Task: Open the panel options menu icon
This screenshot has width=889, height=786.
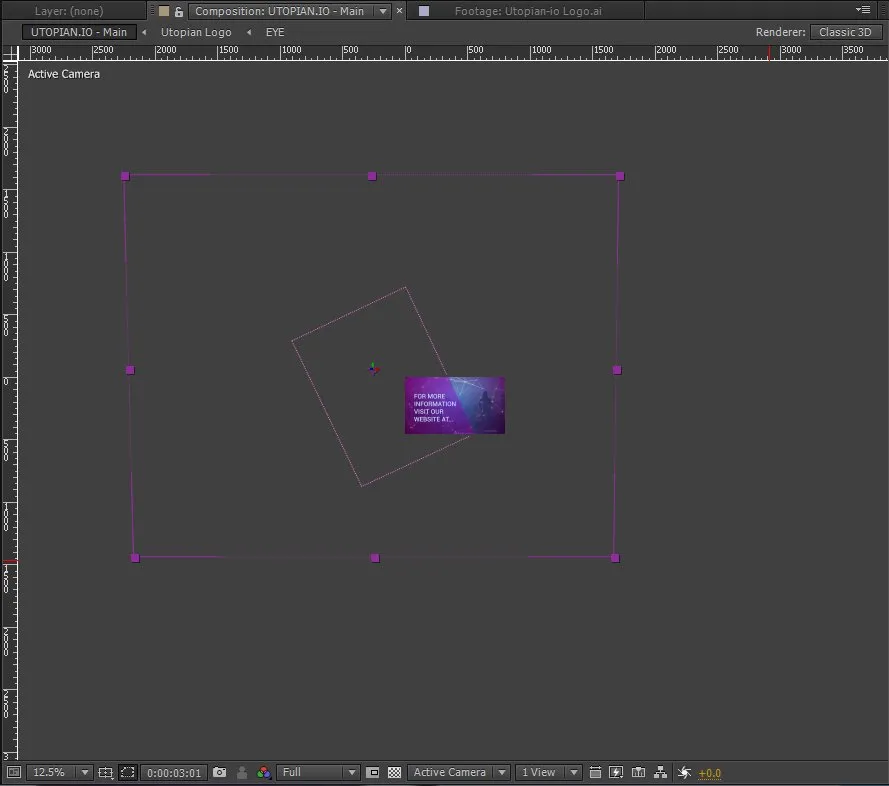Action: click(863, 10)
